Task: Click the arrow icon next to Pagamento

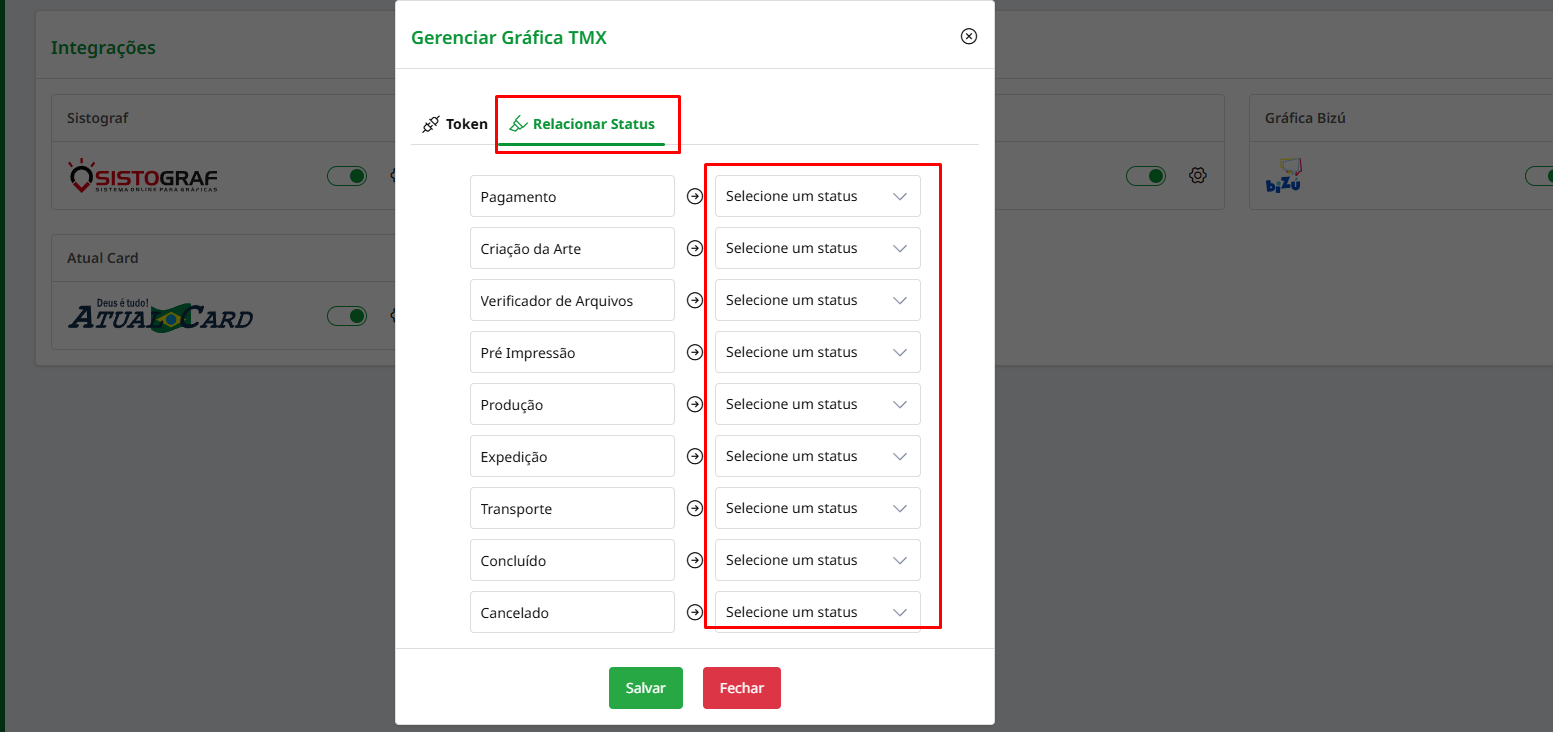Action: pyautogui.click(x=695, y=197)
